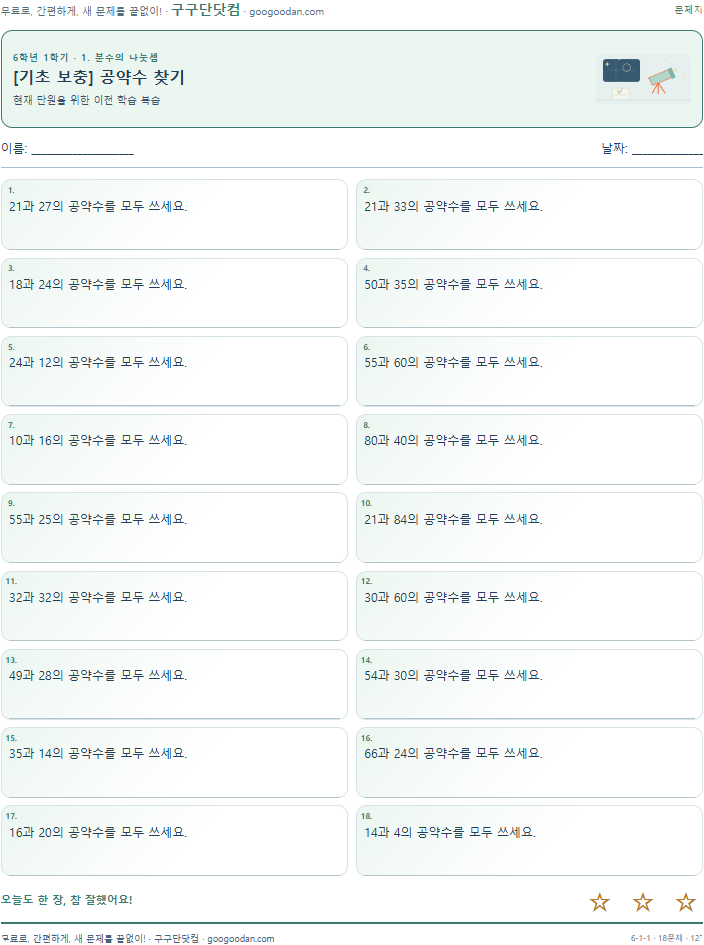Select problem 18: 14과 4의 공약수
Viewport: 704px width, 945px height.
coord(529,840)
